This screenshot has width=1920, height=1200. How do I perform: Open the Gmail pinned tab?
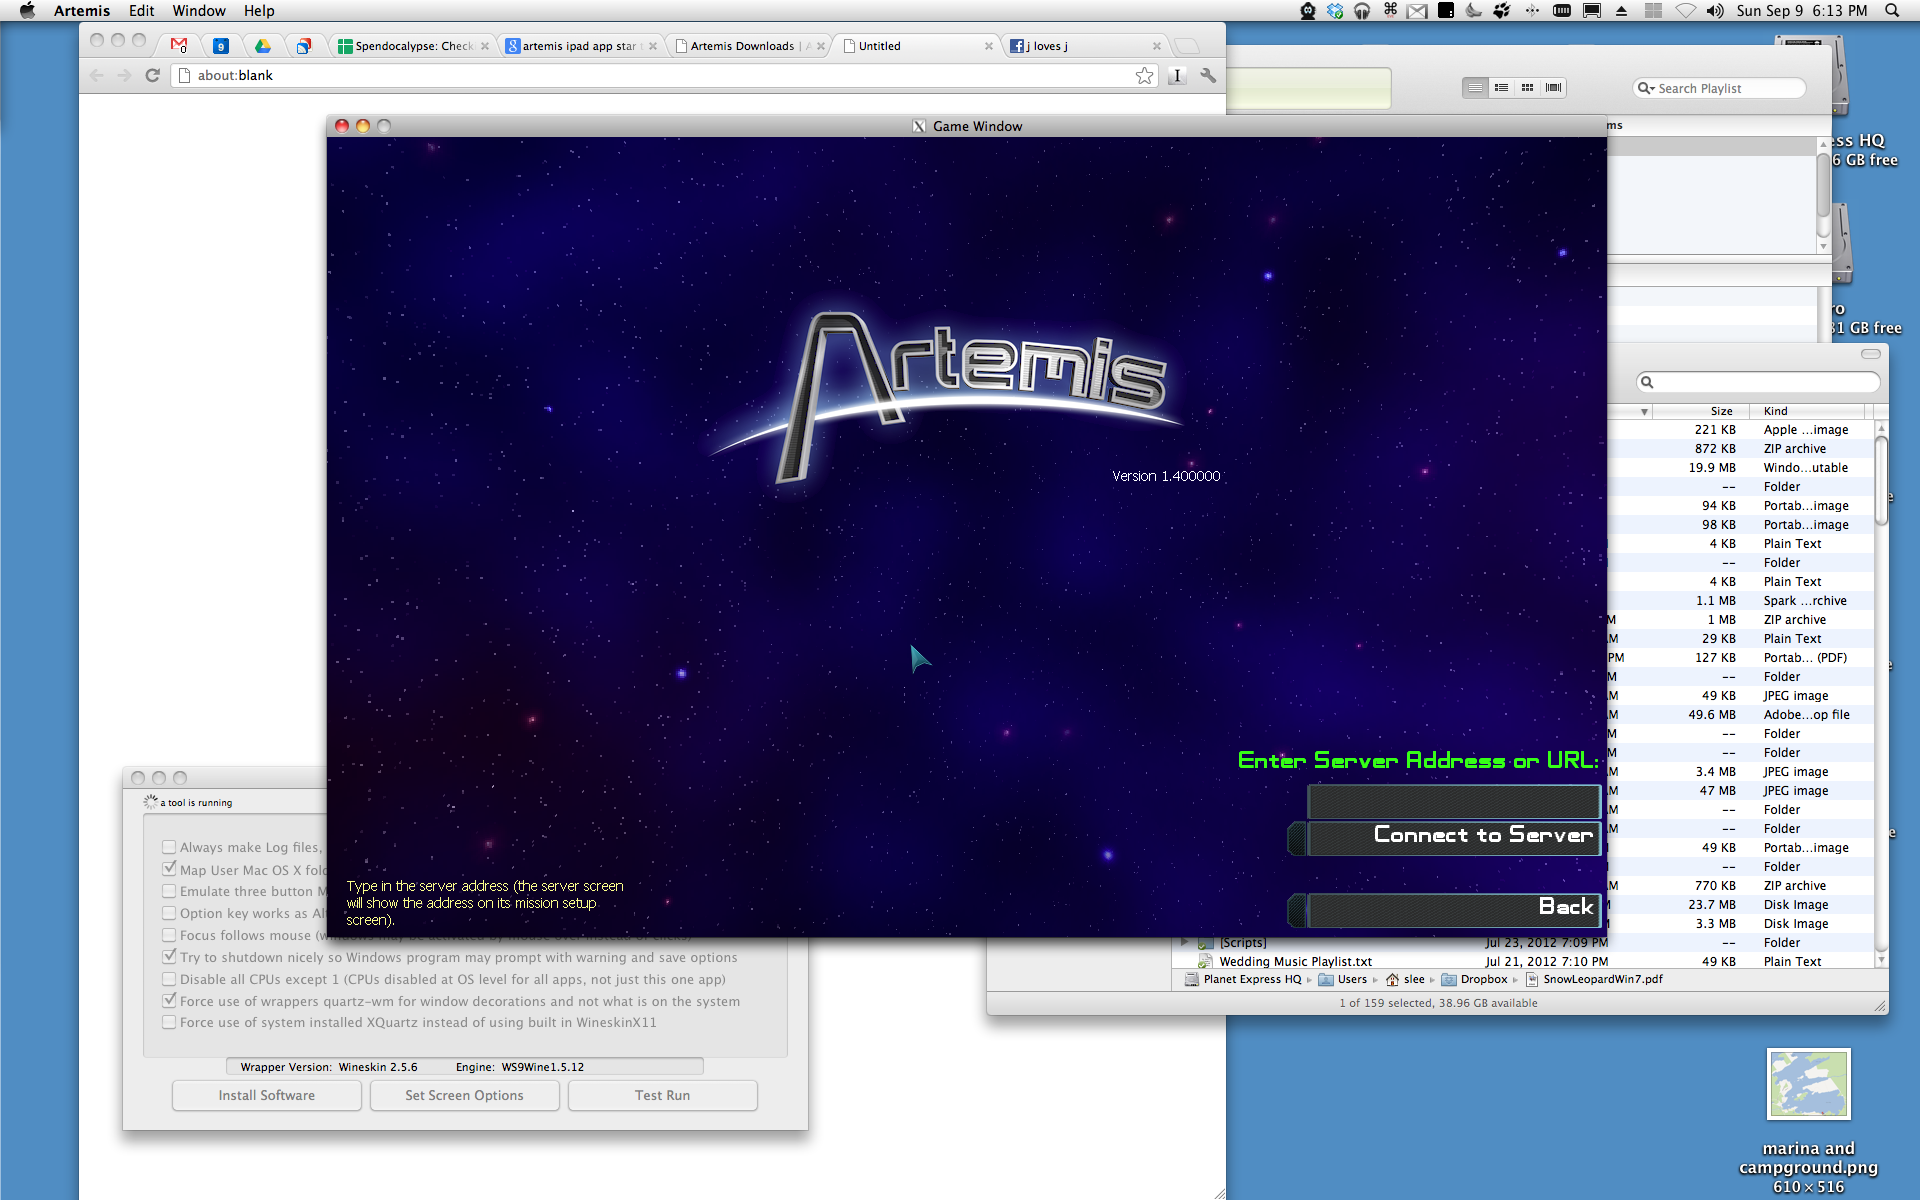179,46
